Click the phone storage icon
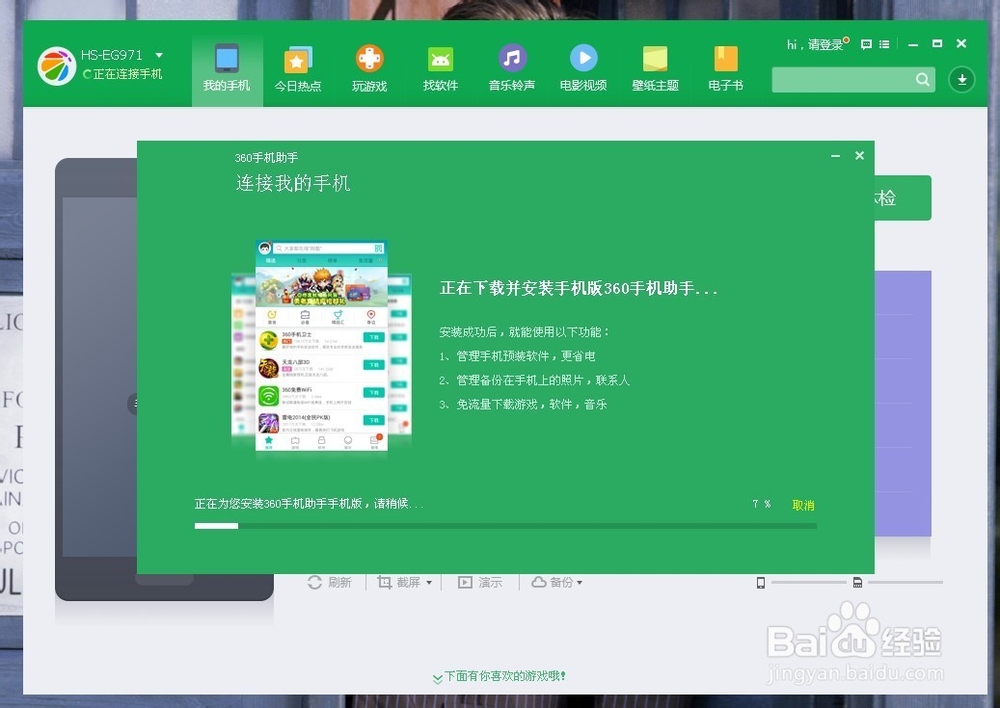The height and width of the screenshot is (708, 1000). tap(760, 582)
